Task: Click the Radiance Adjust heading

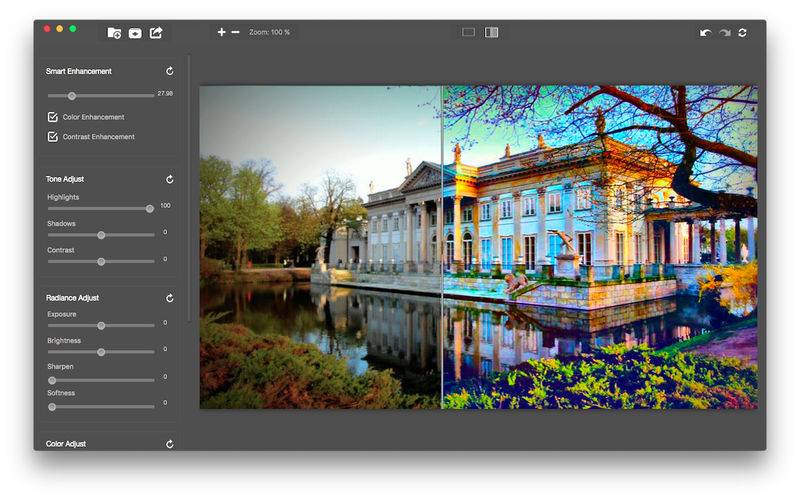Action: (x=72, y=298)
